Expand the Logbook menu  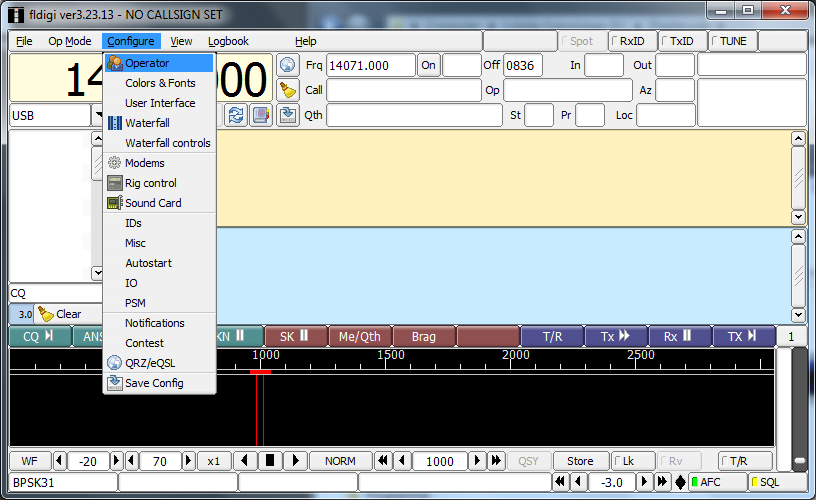click(228, 41)
